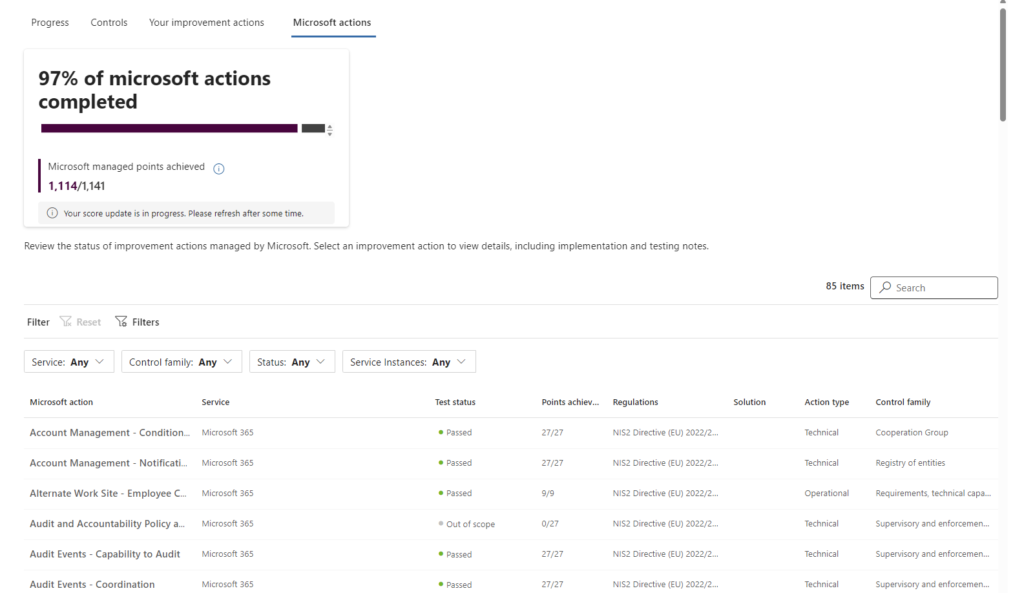The image size is (1024, 593).
Task: Select the Alternate Work Site - Employee action
Action: [x=108, y=493]
